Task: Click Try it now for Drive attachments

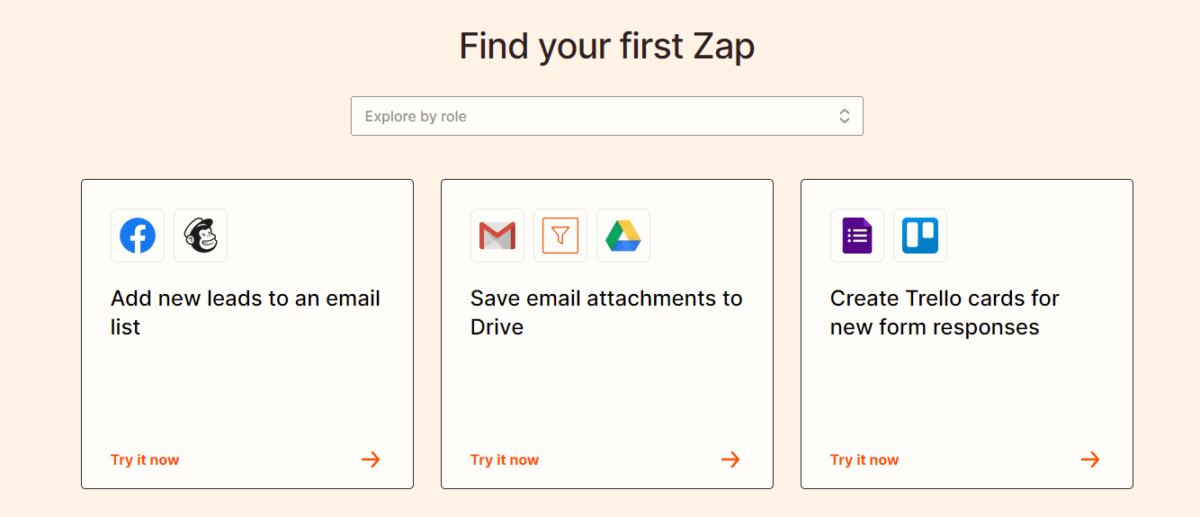Action: [505, 460]
